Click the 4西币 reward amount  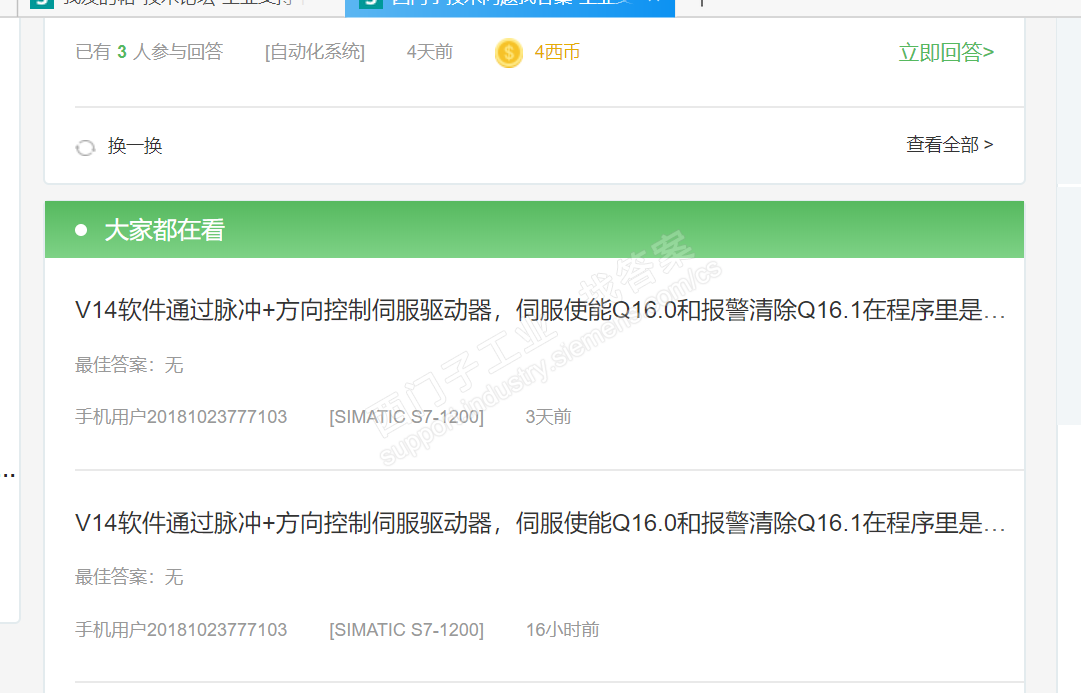pos(557,52)
